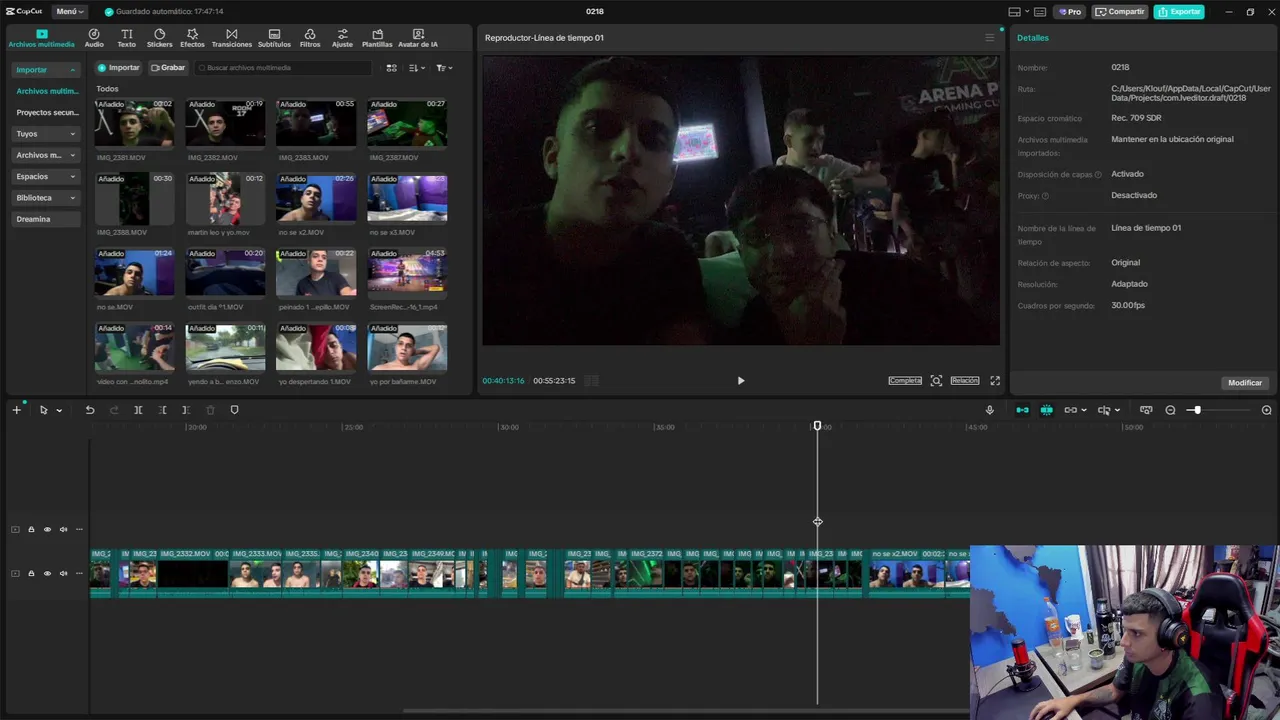Open the layout switcher icon in title bar
The width and height of the screenshot is (1280, 720).
click(x=1017, y=12)
